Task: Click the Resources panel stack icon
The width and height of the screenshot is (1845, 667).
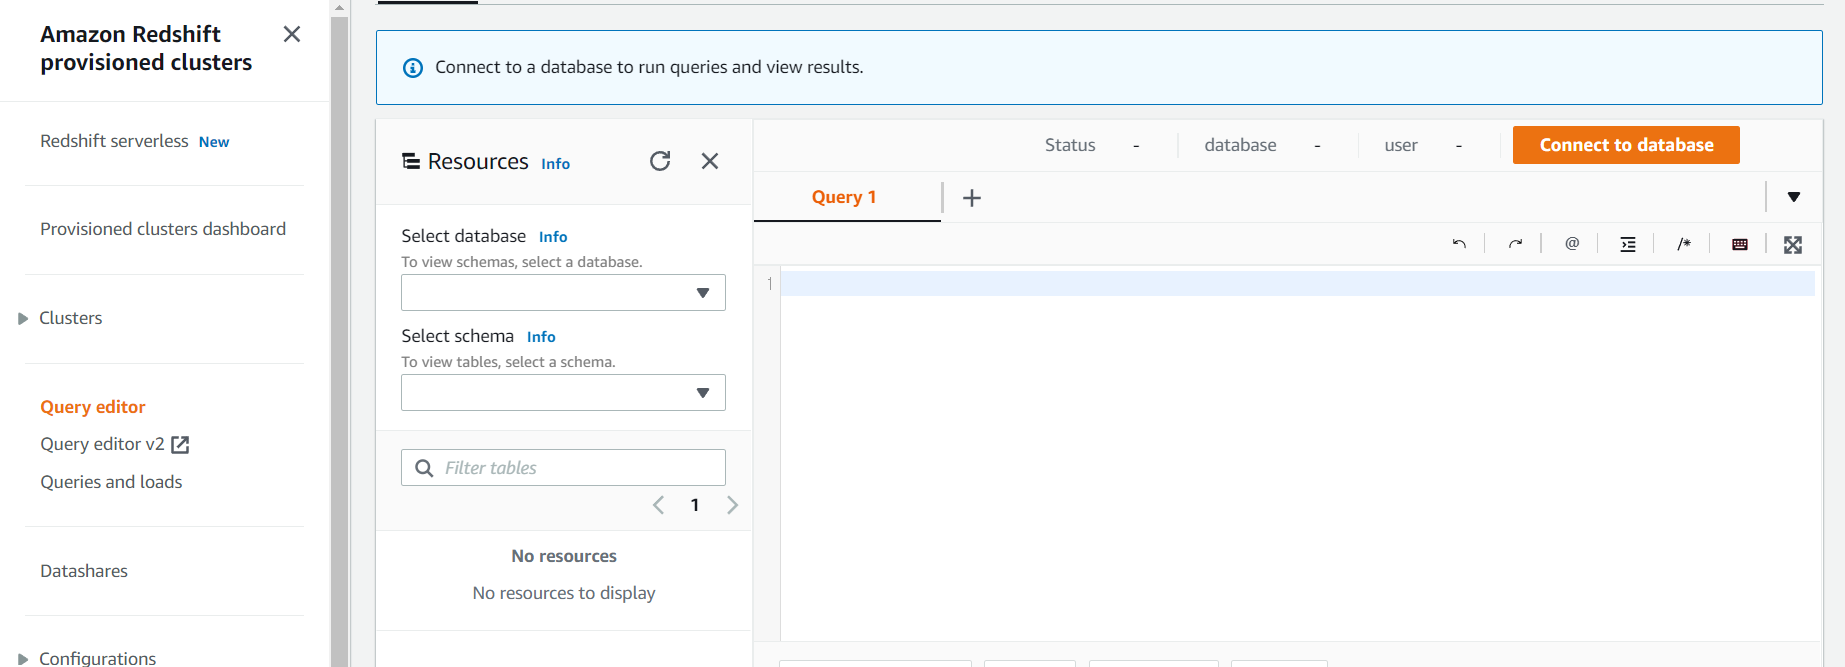Action: coord(411,161)
